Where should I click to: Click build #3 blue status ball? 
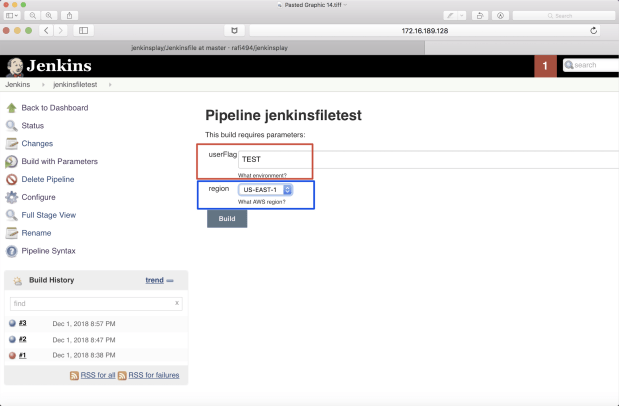pos(12,323)
